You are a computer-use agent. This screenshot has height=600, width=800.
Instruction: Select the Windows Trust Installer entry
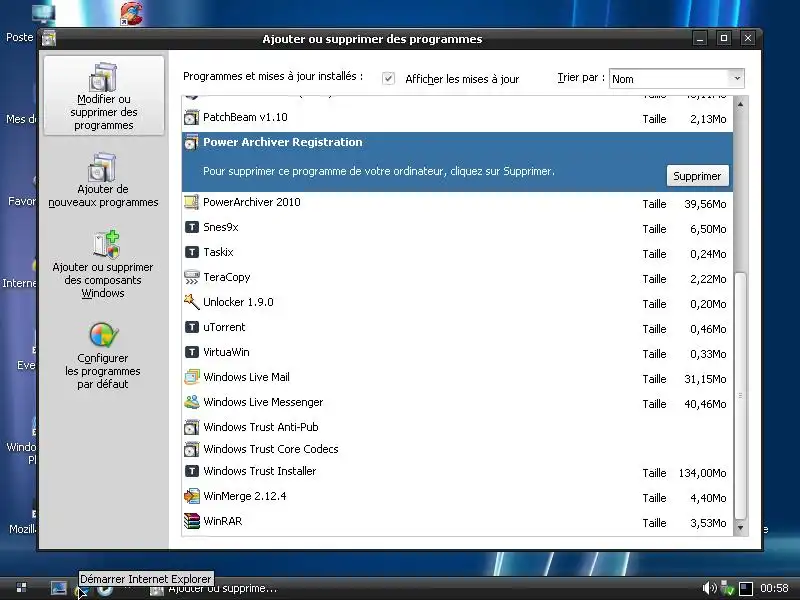tap(457, 472)
